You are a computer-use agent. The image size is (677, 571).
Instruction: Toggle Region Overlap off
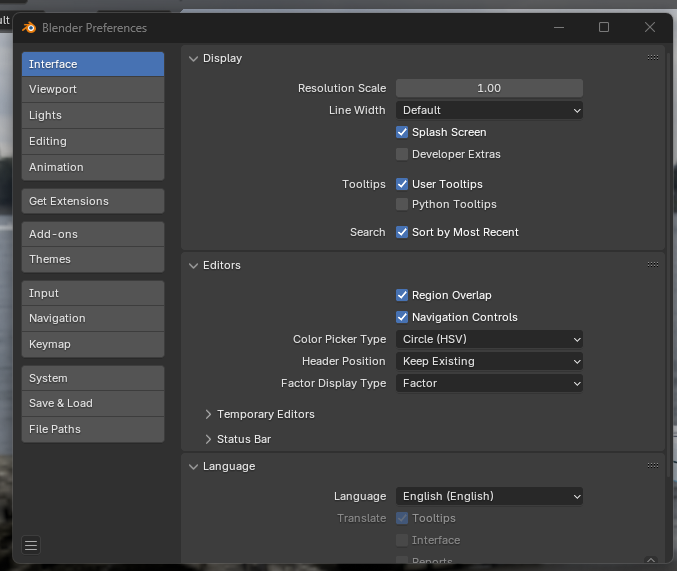click(402, 295)
